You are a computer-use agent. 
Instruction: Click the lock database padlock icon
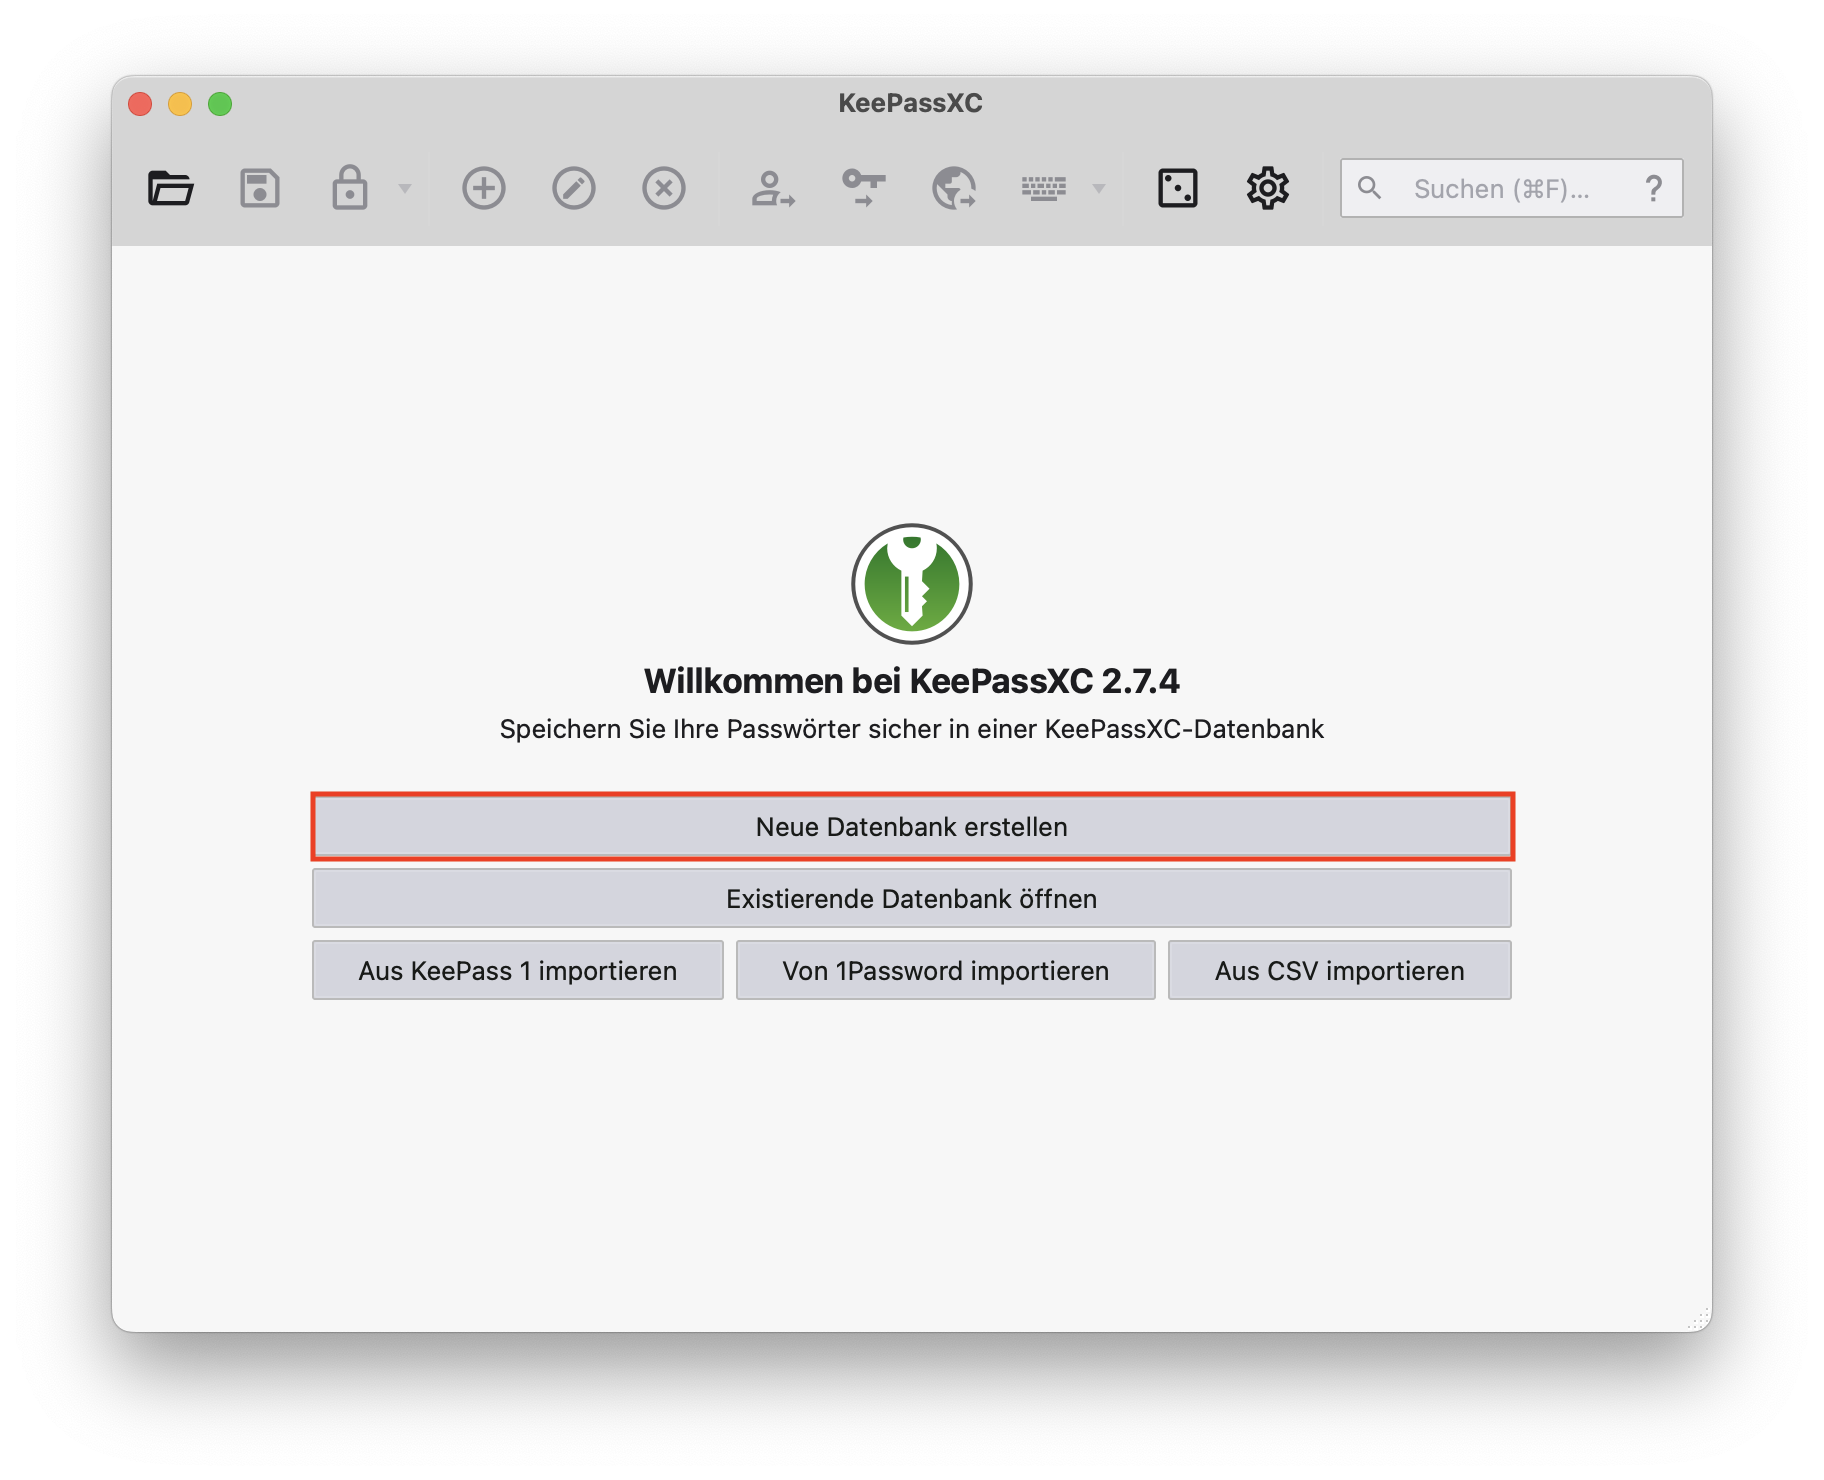349,188
